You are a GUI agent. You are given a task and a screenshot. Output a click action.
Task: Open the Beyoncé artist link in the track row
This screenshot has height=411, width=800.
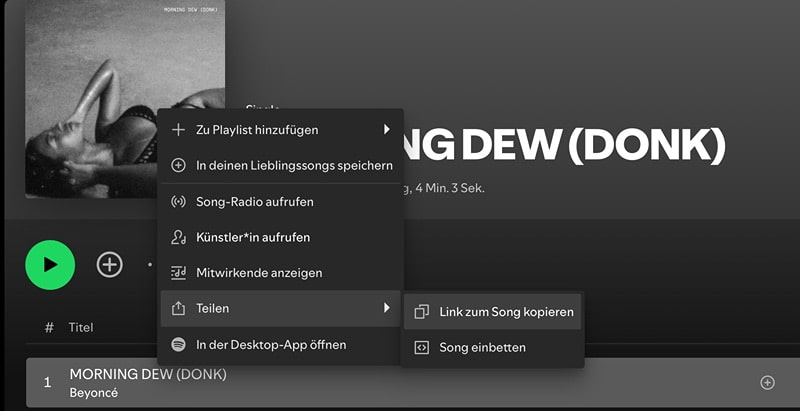point(93,393)
